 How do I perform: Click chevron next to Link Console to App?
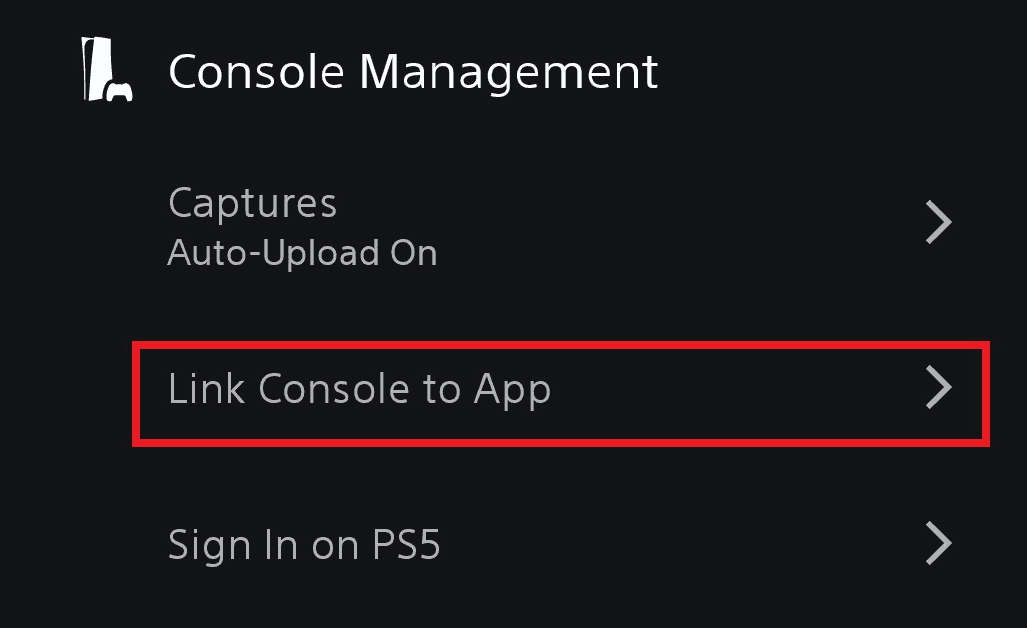pyautogui.click(x=937, y=388)
